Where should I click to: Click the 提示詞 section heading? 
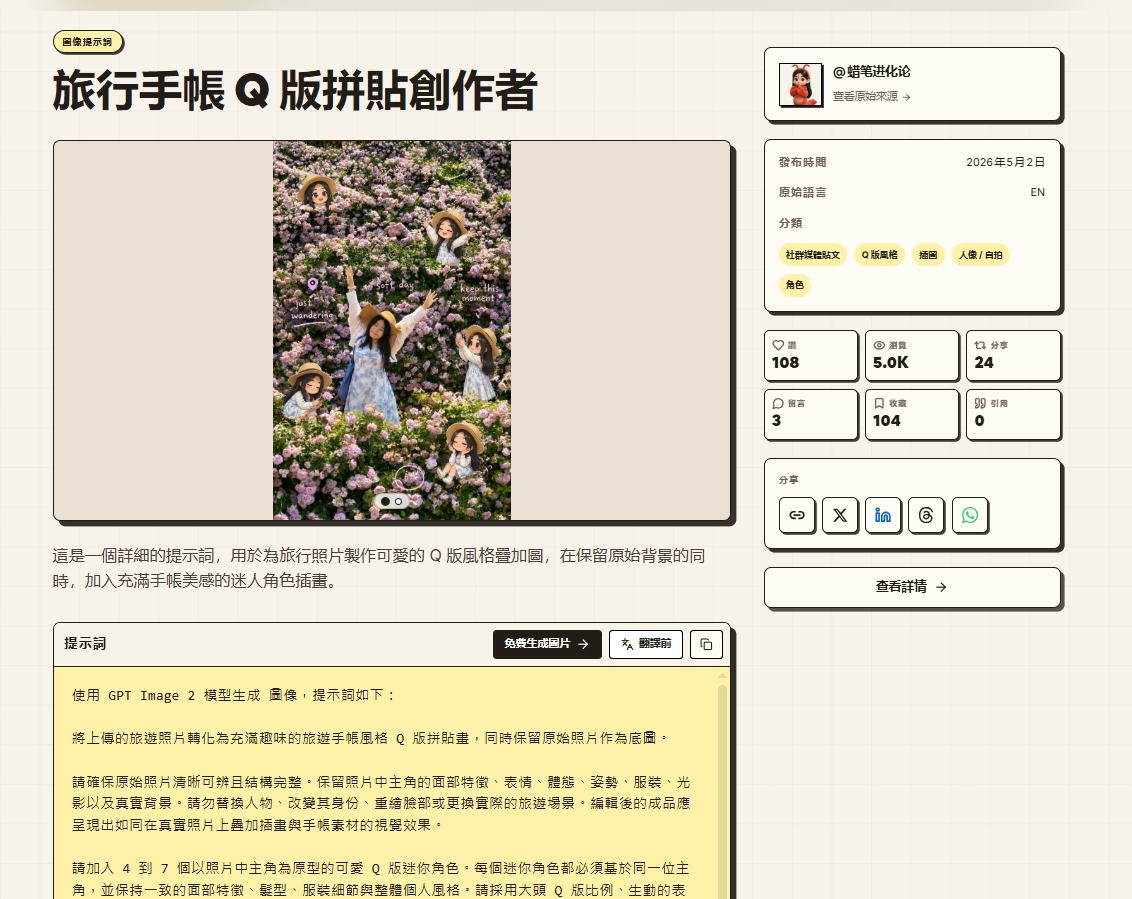pyautogui.click(x=85, y=643)
